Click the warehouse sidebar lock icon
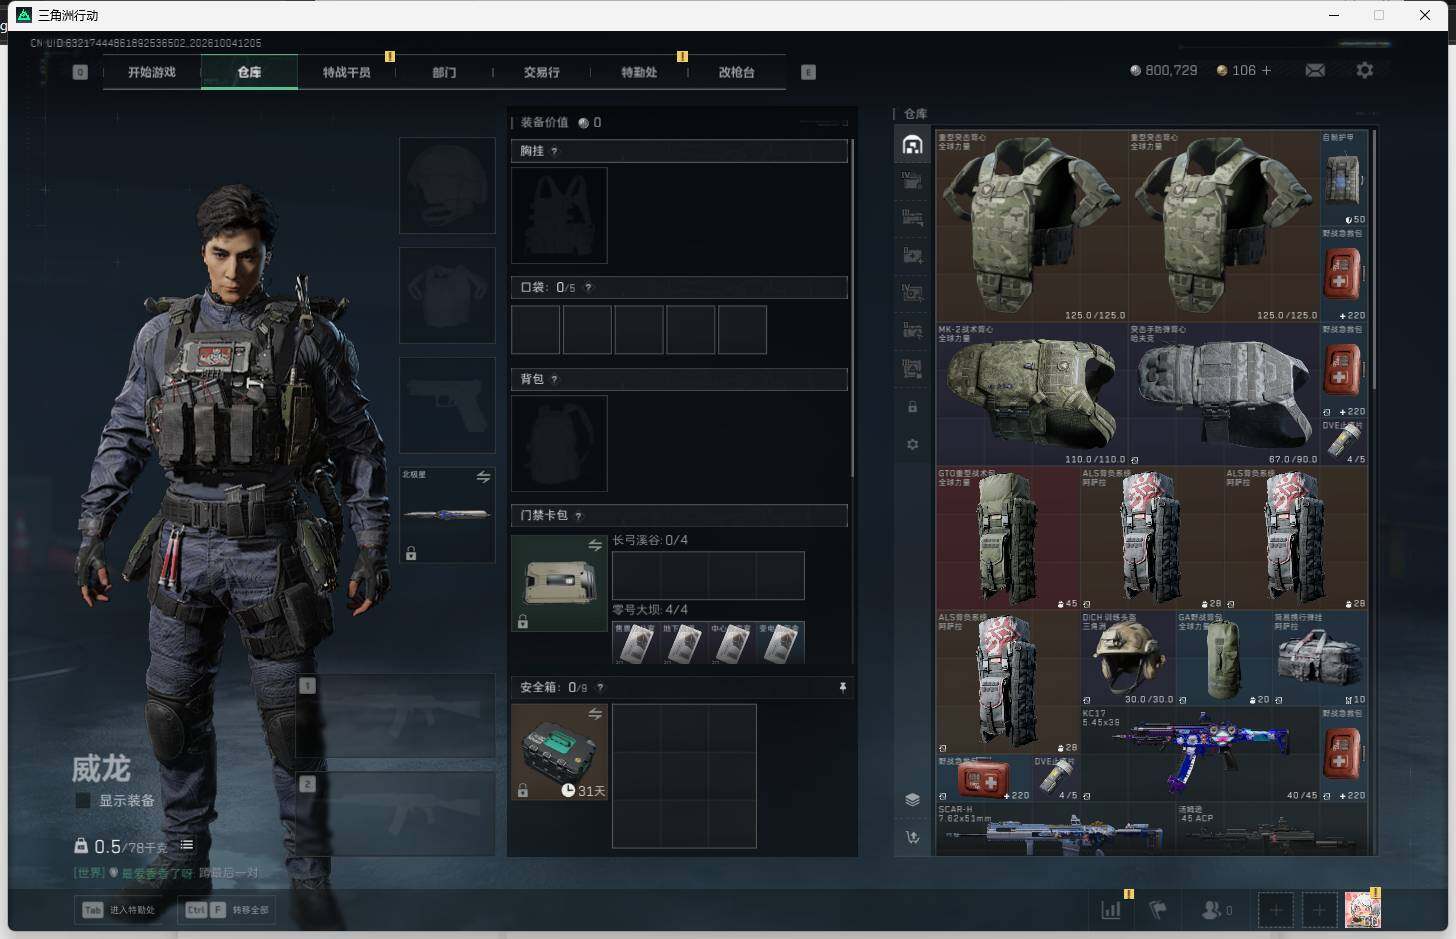This screenshot has width=1456, height=939. 912,407
